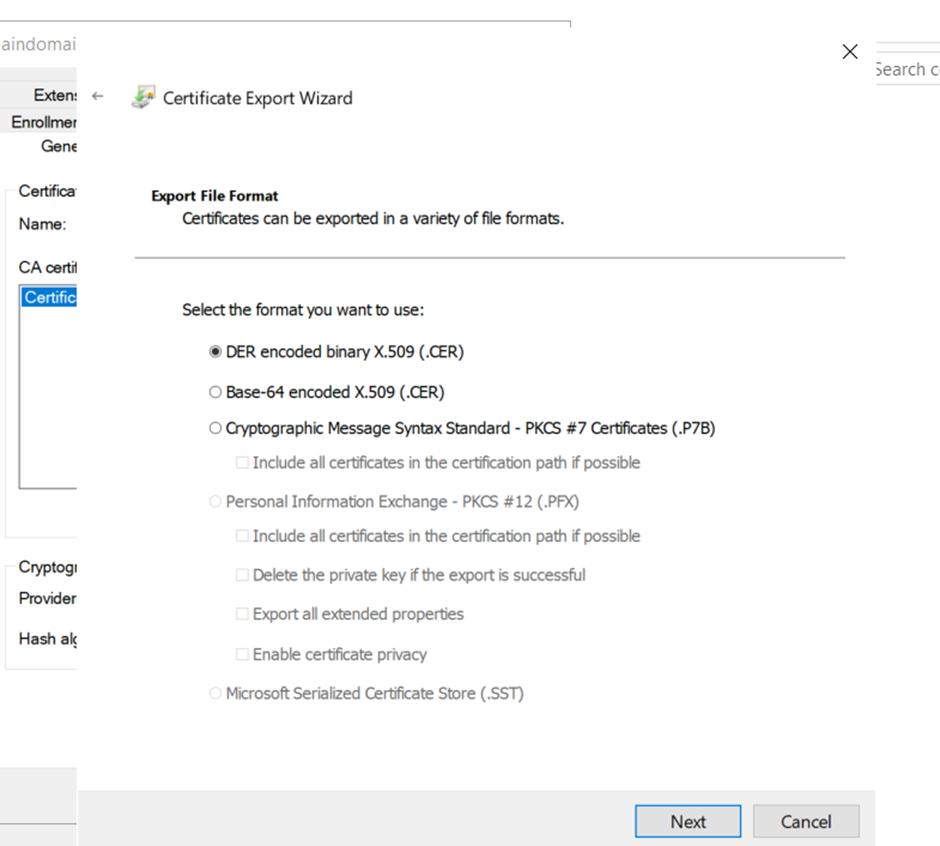Select DER encoded binary X.509 format
This screenshot has height=846, width=940.
pos(215,352)
